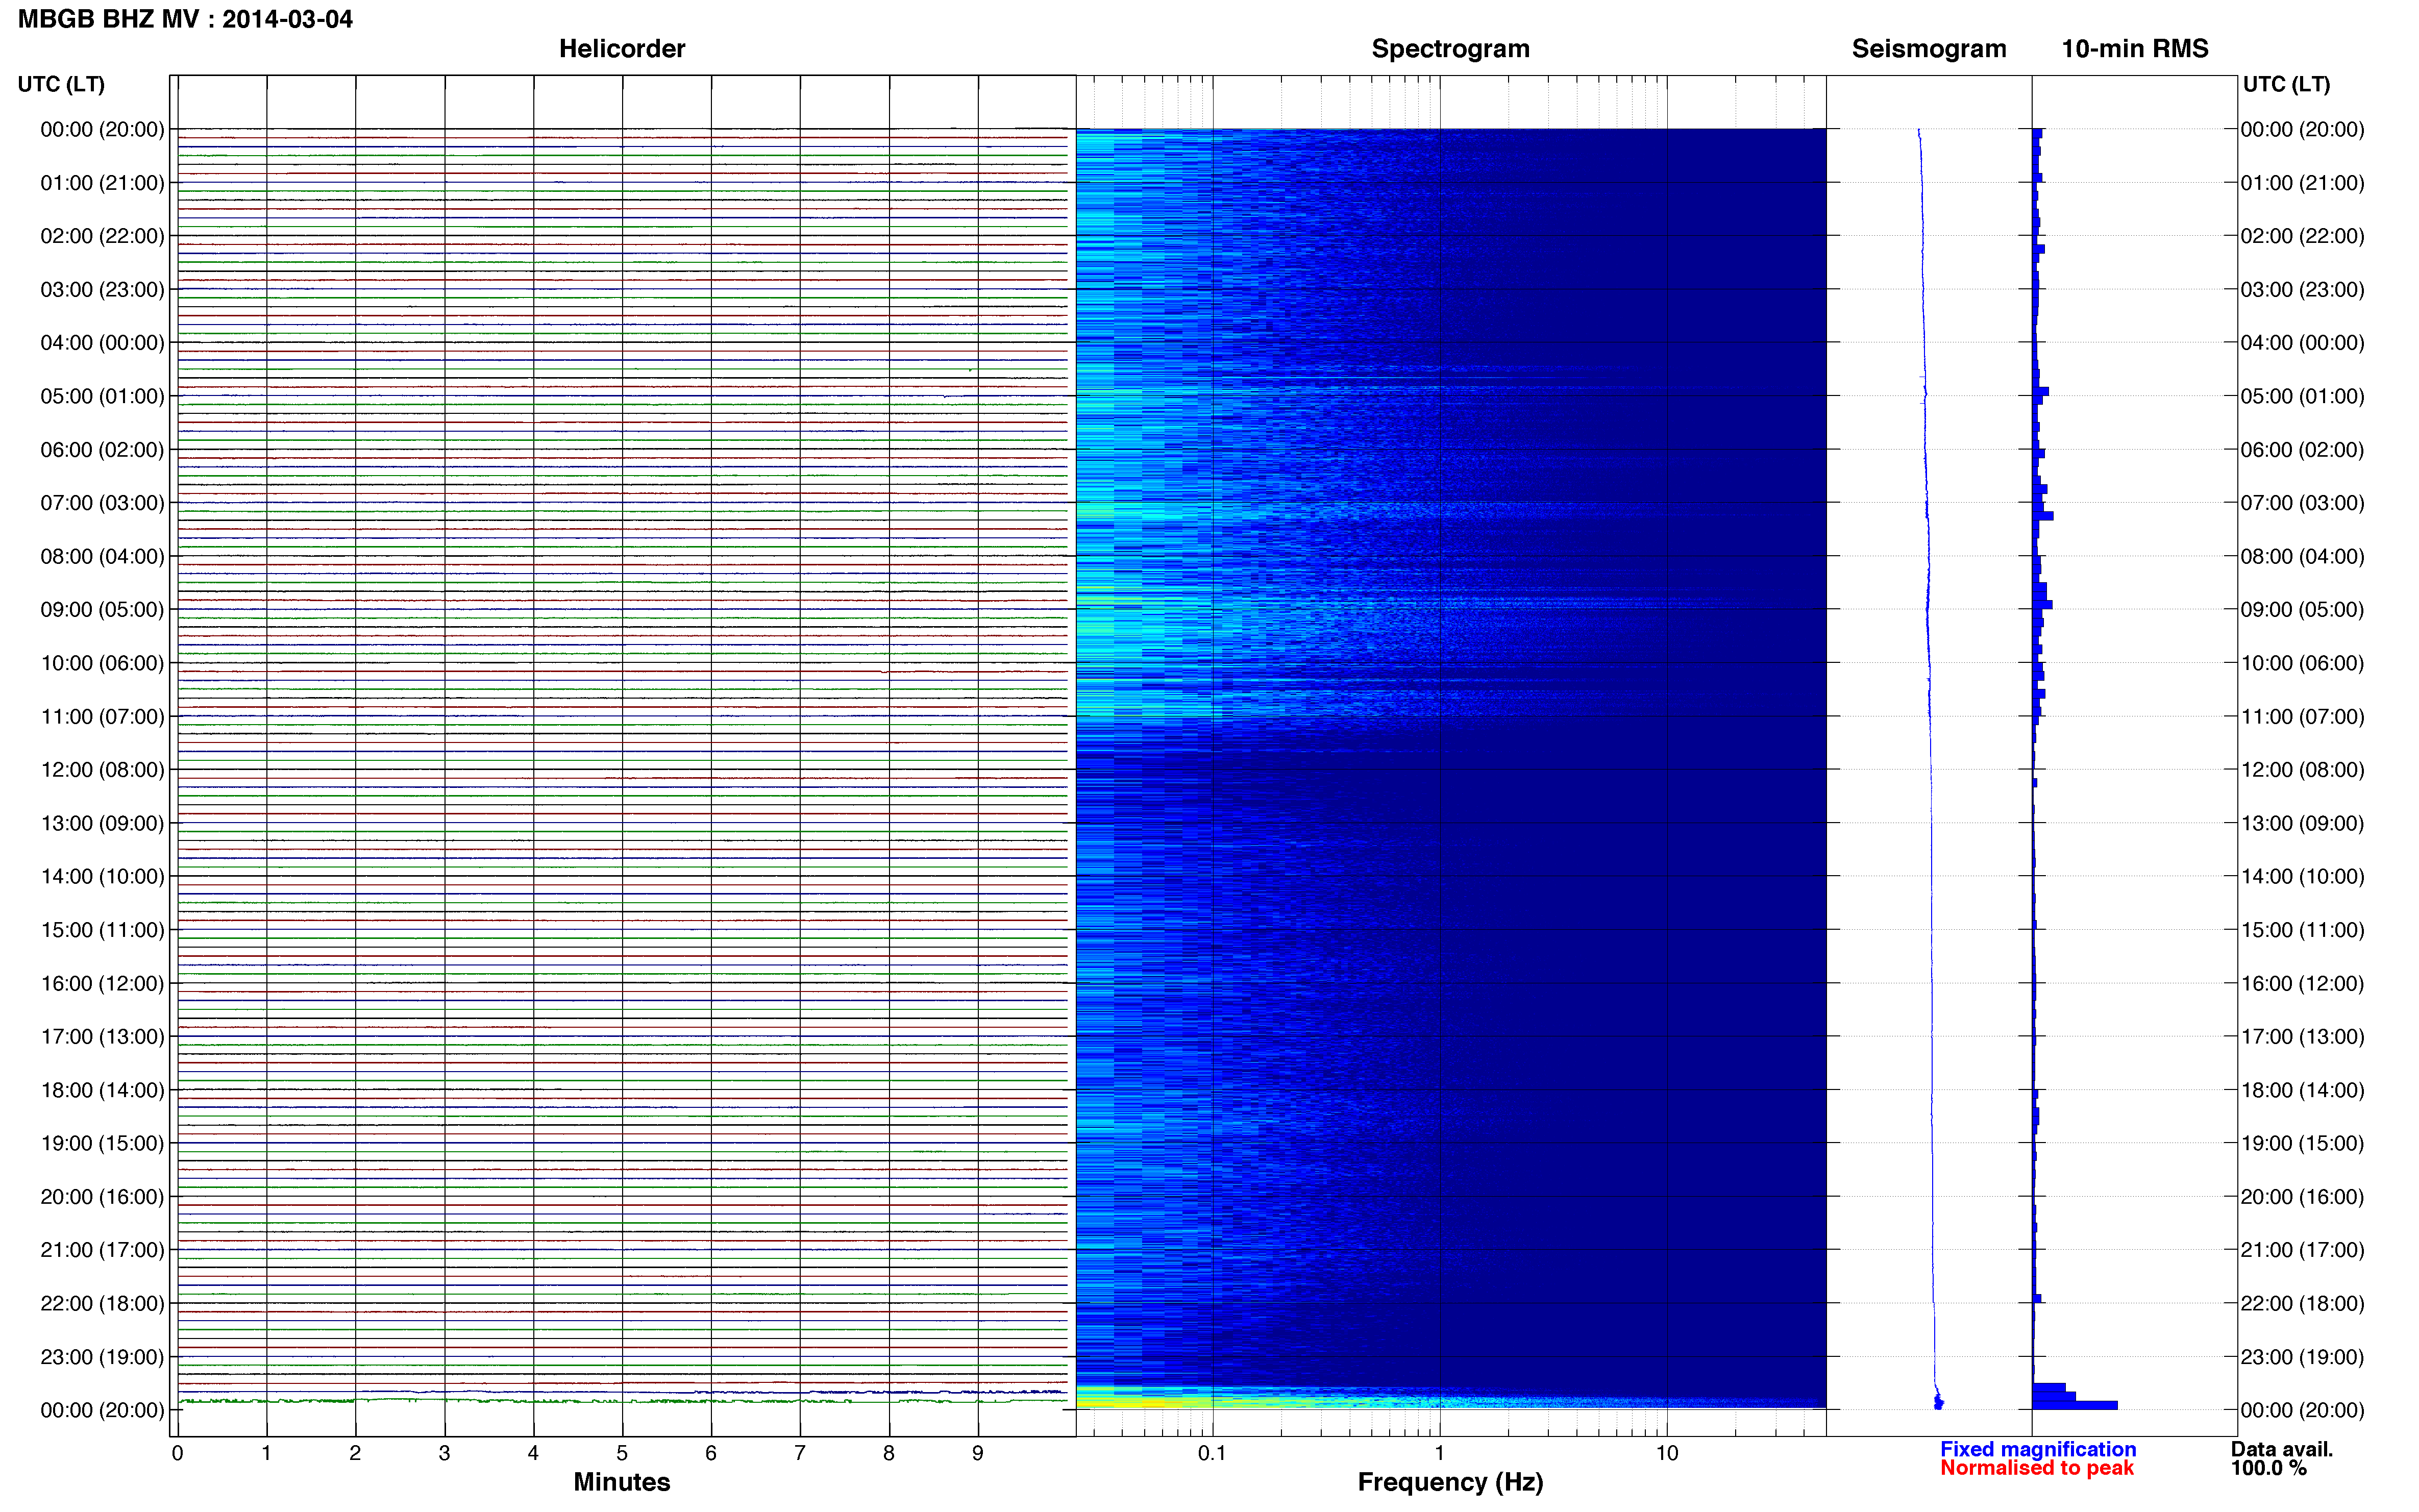Click the left time label '15:00 (11:00)'
The image size is (2419, 1512).
click(102, 930)
